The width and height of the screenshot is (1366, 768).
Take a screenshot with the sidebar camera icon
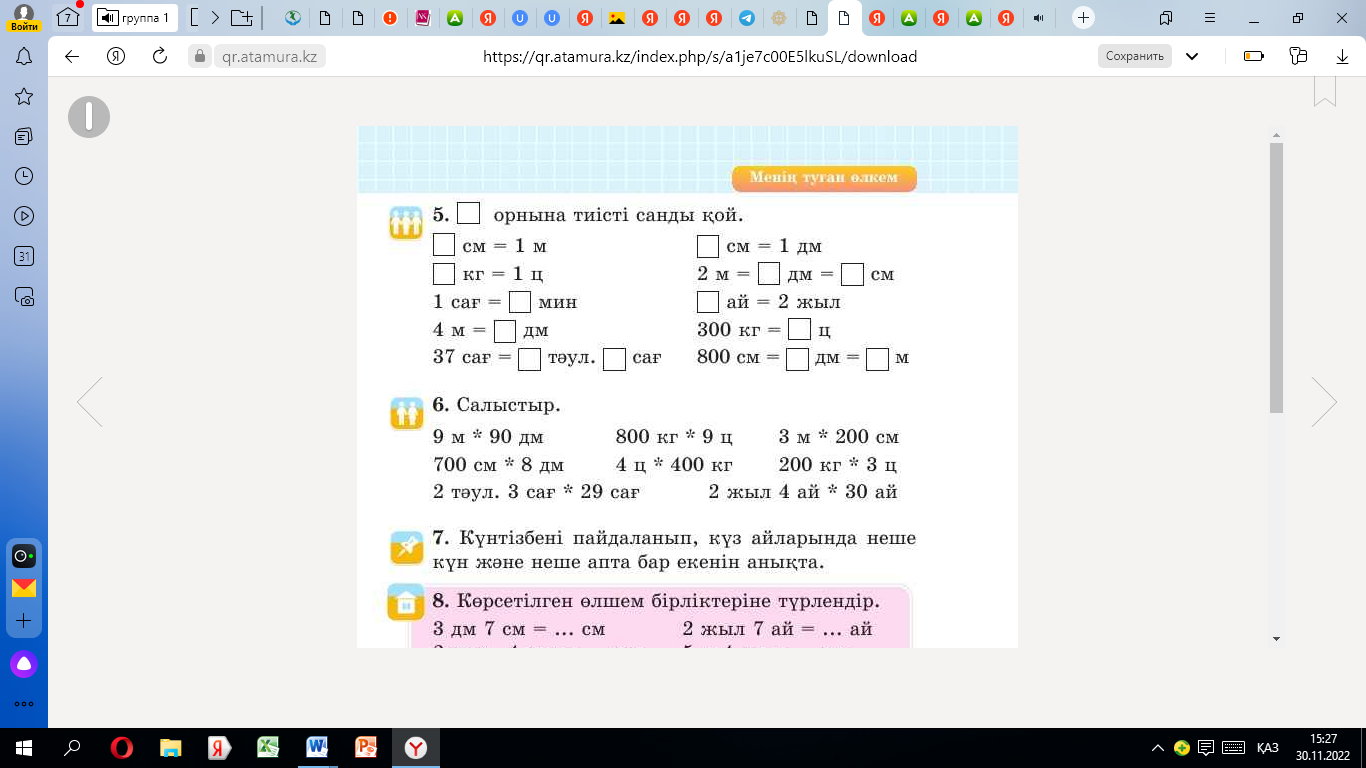(24, 296)
